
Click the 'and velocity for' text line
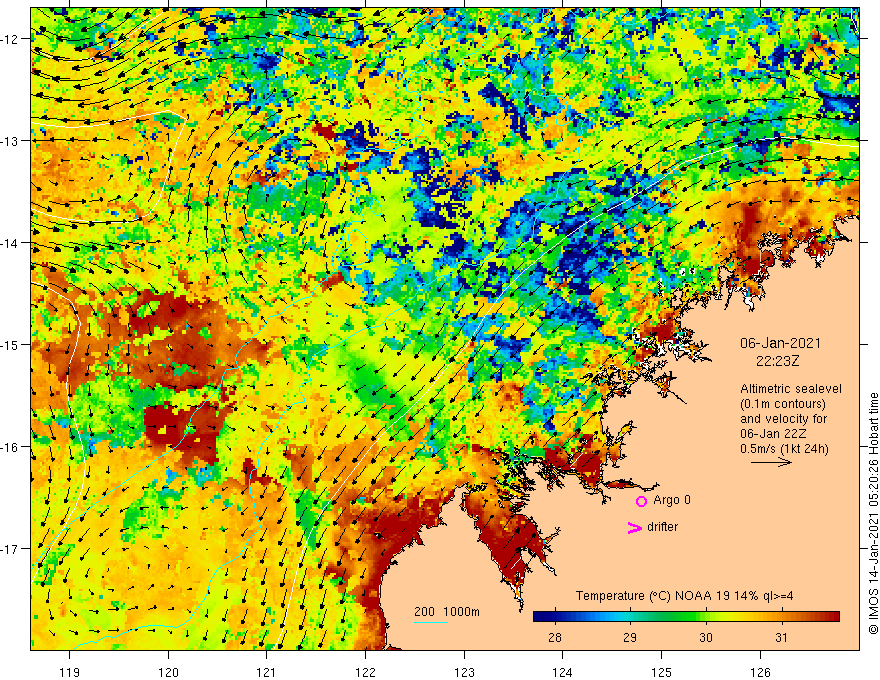(x=783, y=419)
